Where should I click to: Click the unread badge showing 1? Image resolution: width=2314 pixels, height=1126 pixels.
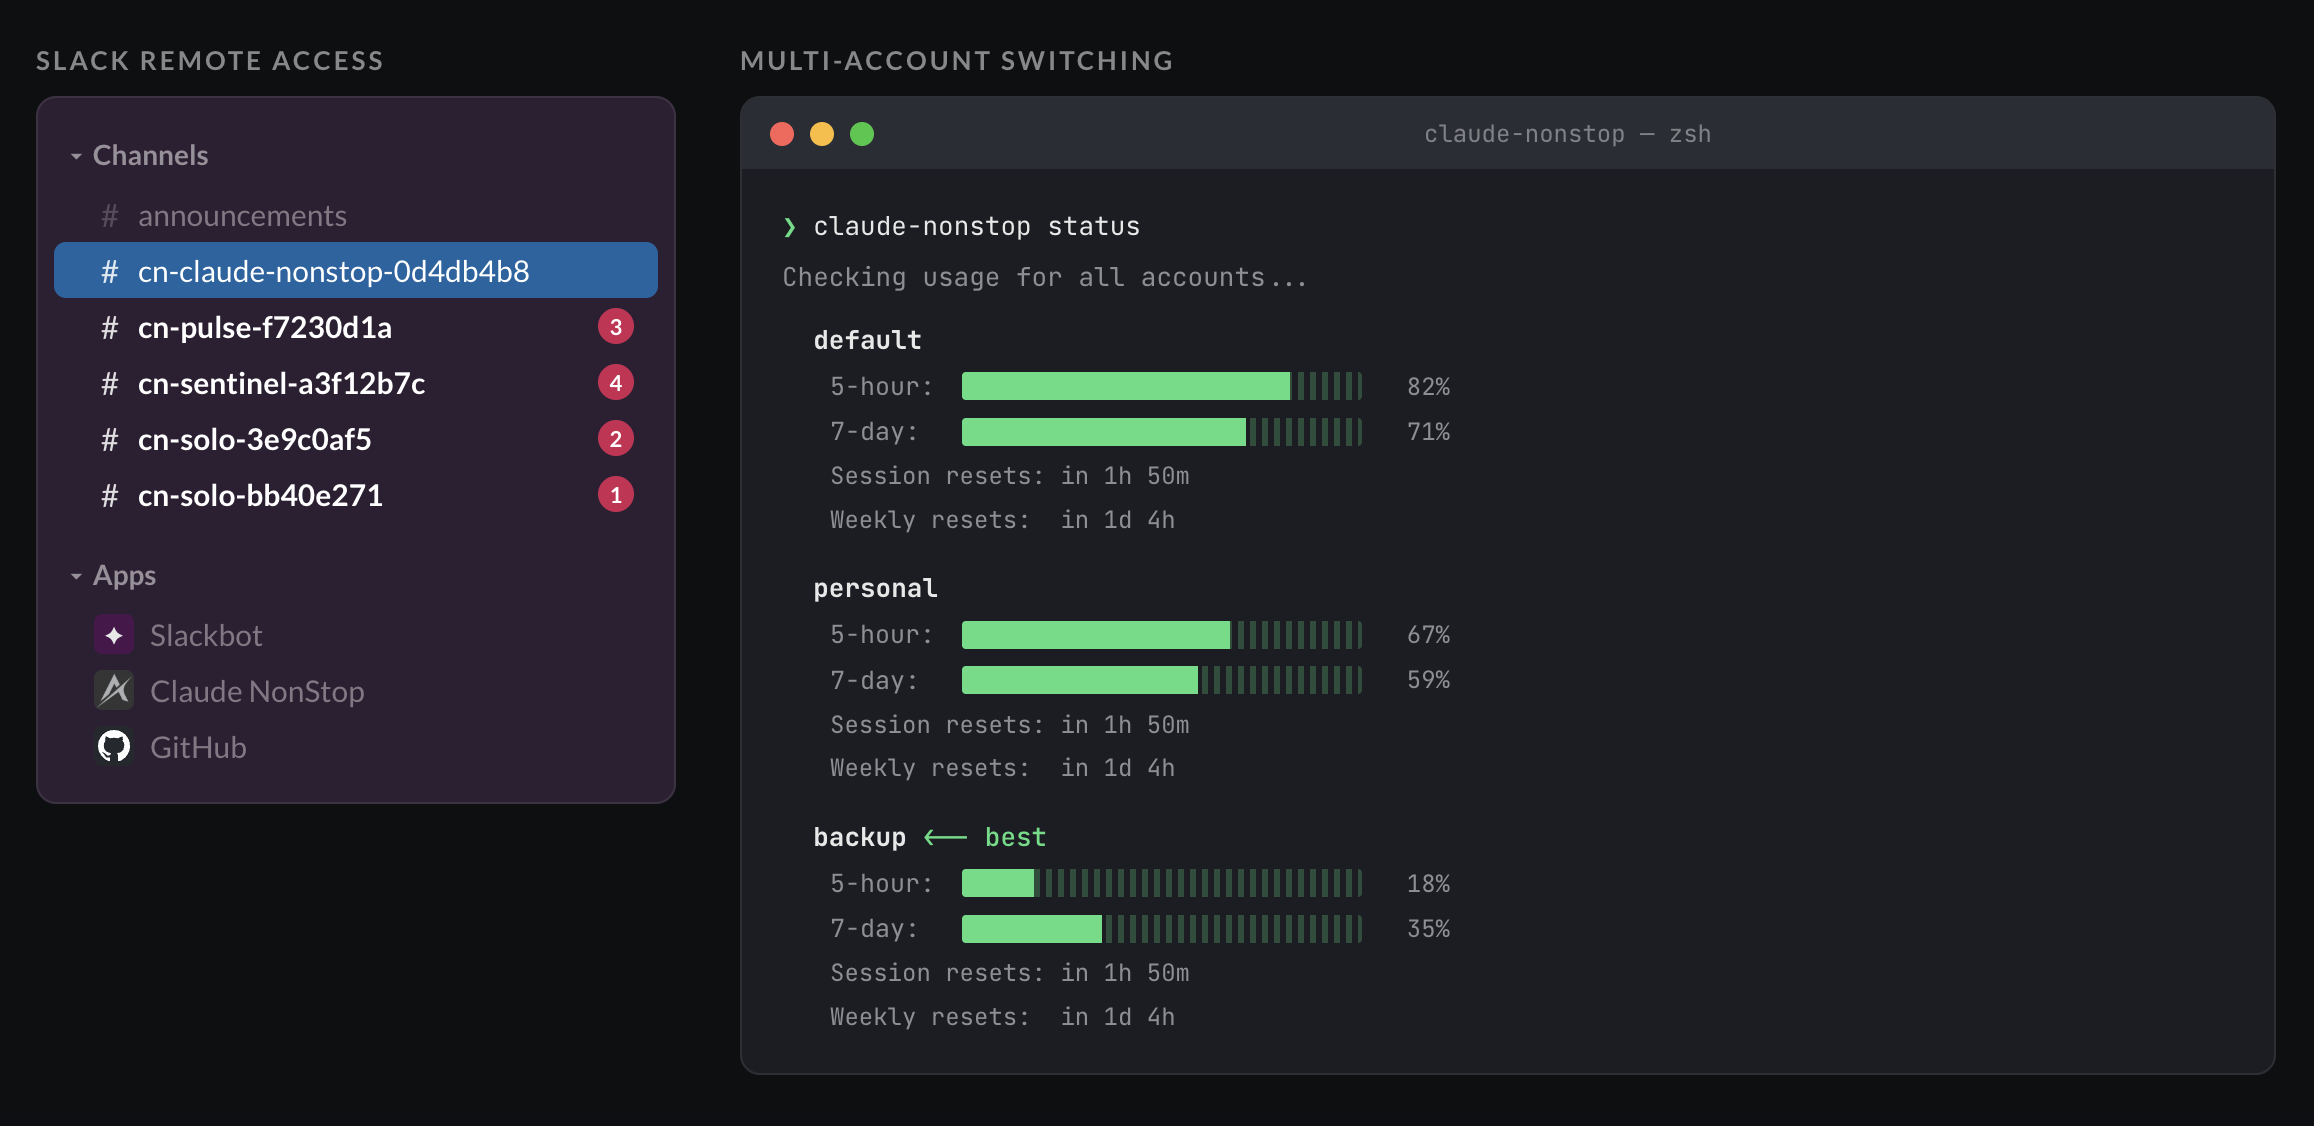(x=616, y=495)
